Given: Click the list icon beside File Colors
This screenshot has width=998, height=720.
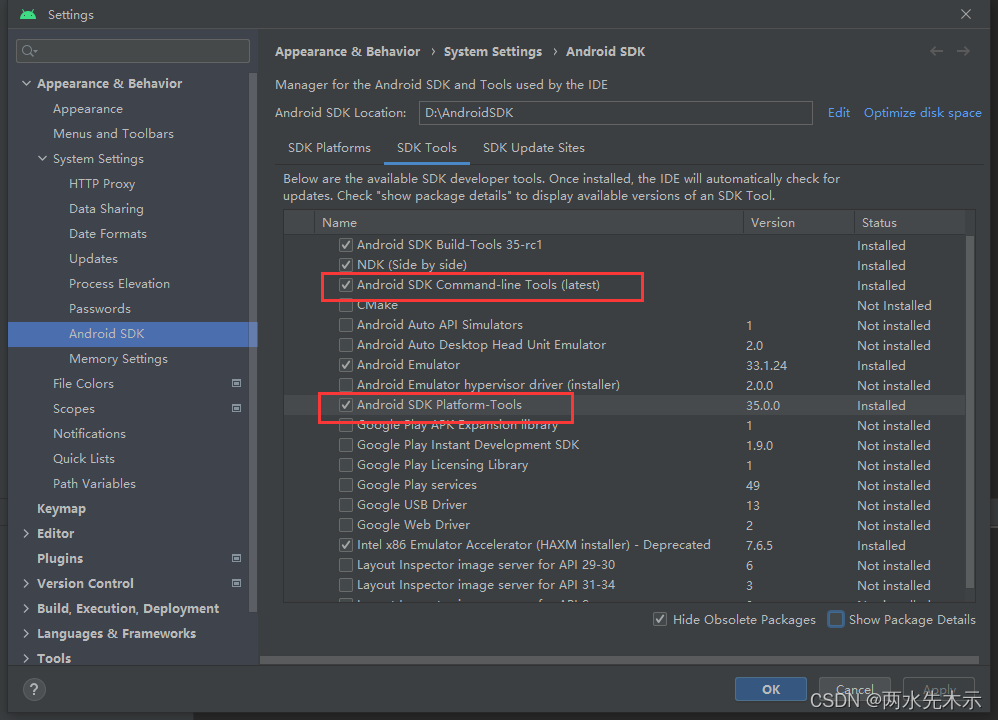Looking at the screenshot, I should [236, 383].
